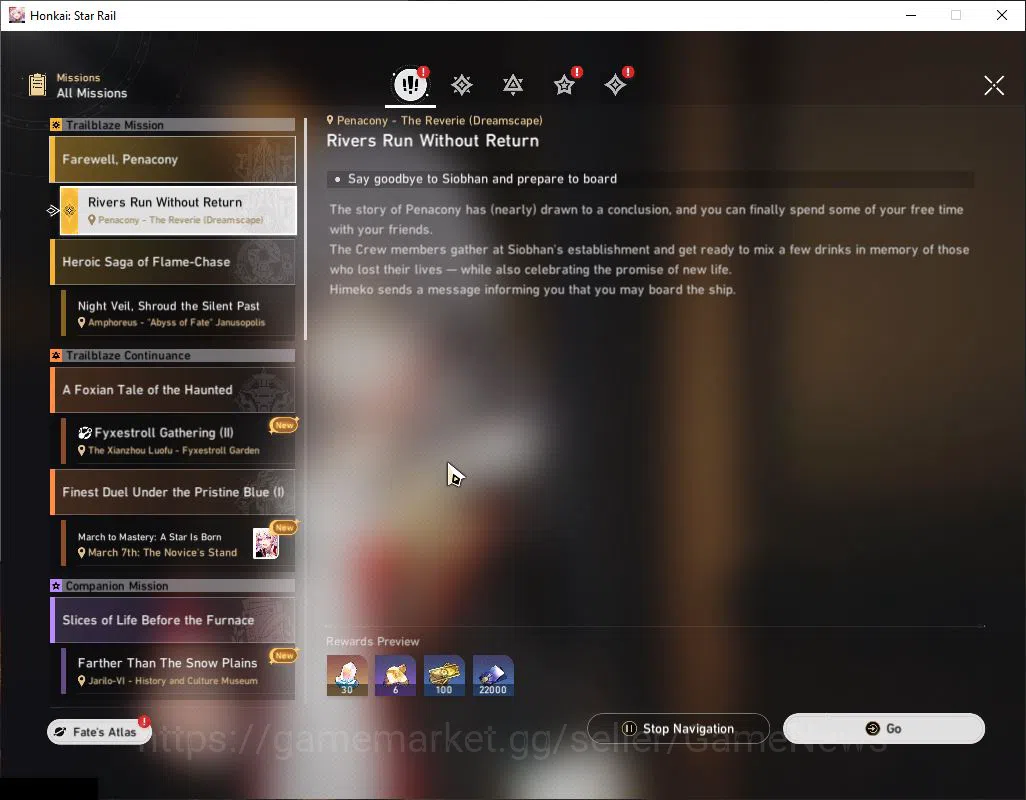
Task: Click the mission list scrollbar
Action: 306,227
